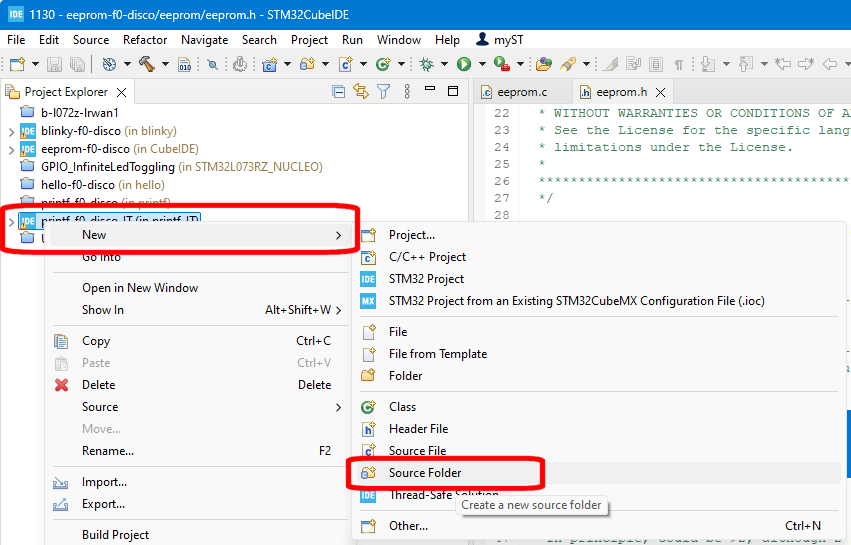Open dropdown next to green Run icon
851x545 pixels.
pos(482,64)
